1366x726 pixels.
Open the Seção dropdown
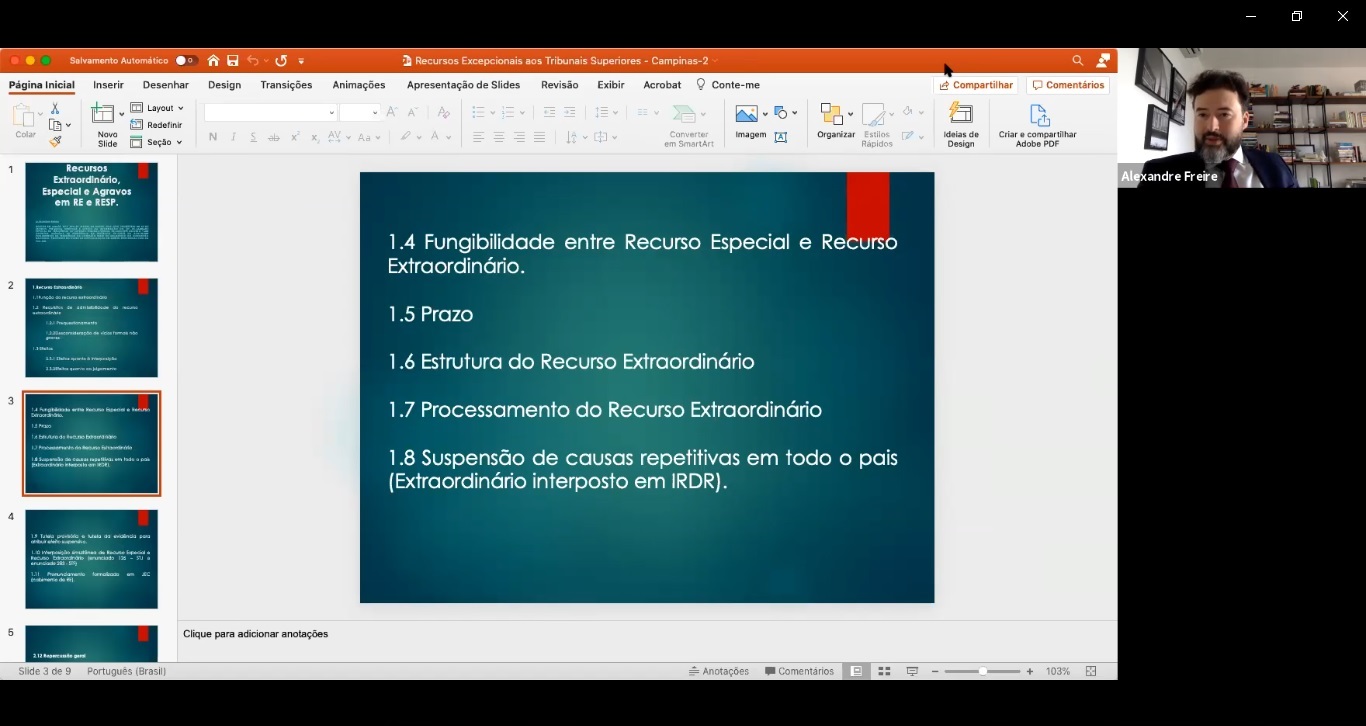[x=157, y=142]
